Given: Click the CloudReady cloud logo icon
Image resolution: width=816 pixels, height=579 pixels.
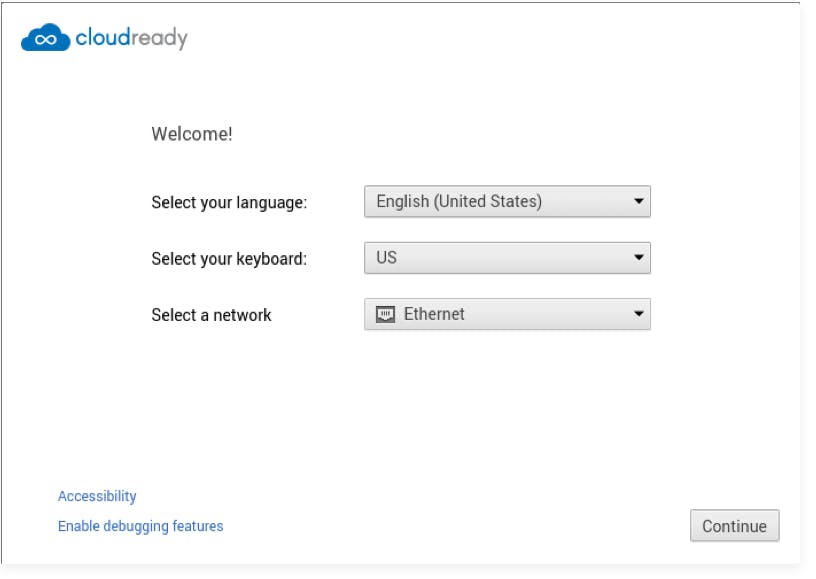Looking at the screenshot, I should [x=46, y=39].
